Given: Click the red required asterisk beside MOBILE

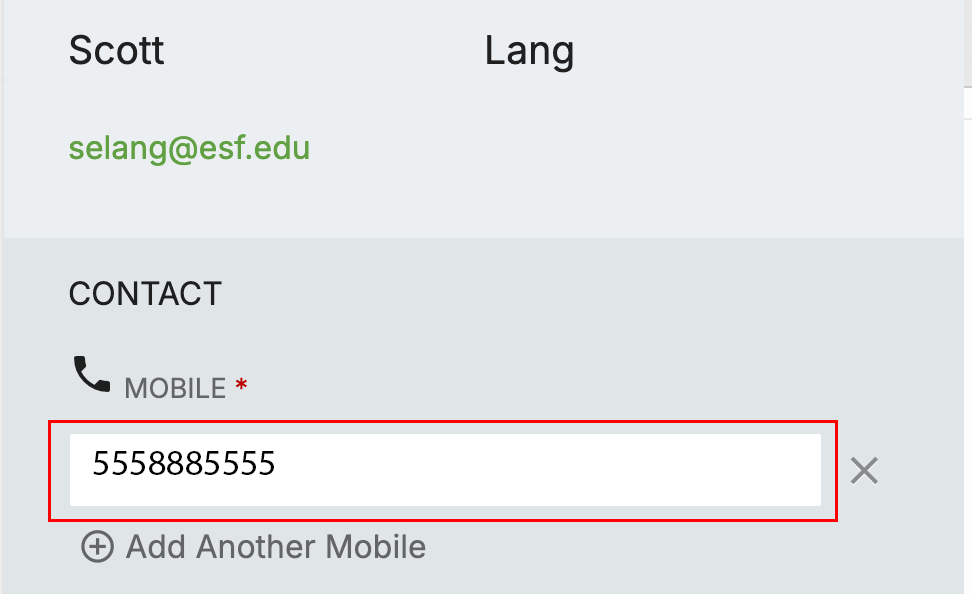Looking at the screenshot, I should pyautogui.click(x=241, y=387).
